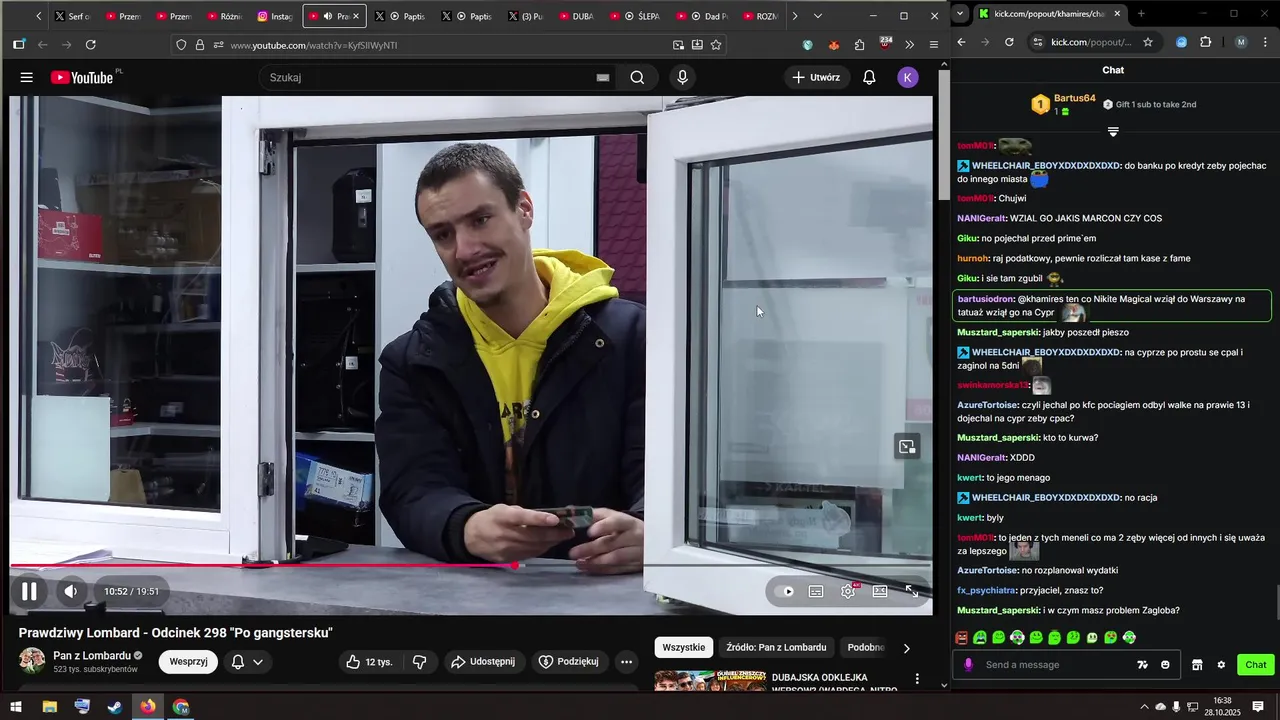Open options menu for Dubajska Odklejka video
The image size is (1280, 720).
917,679
